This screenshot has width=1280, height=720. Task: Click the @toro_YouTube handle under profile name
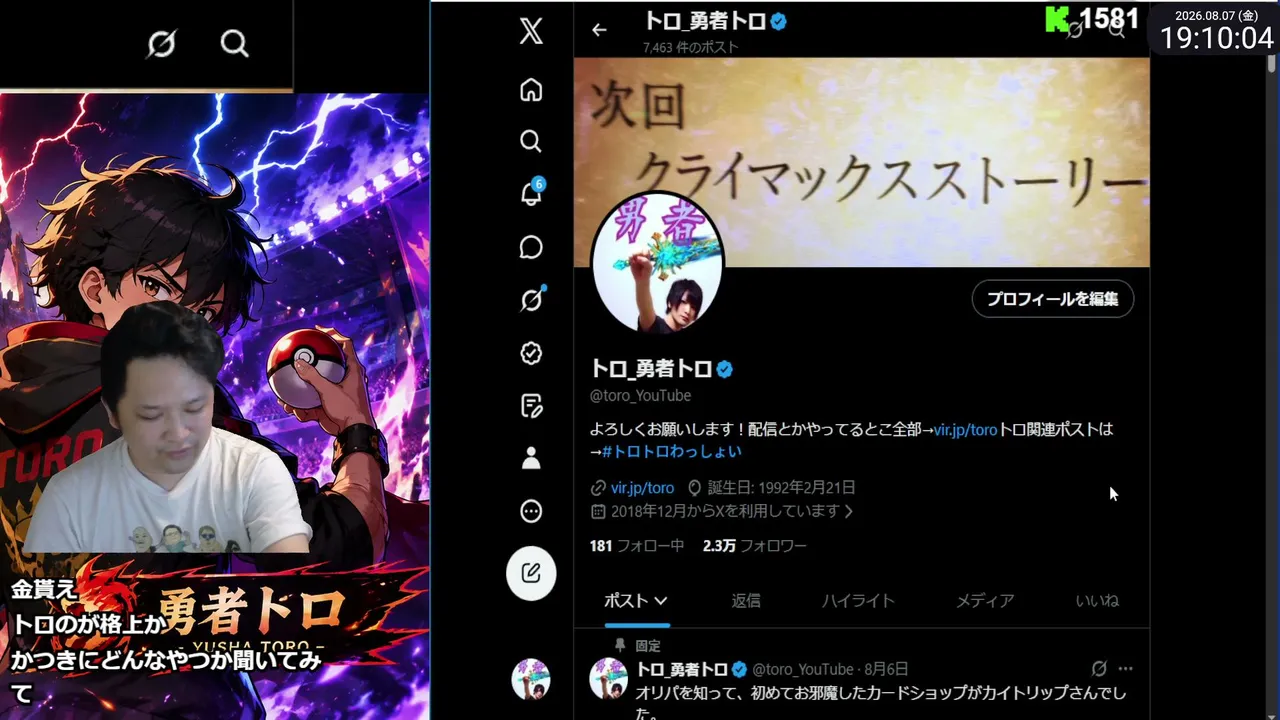(640, 396)
